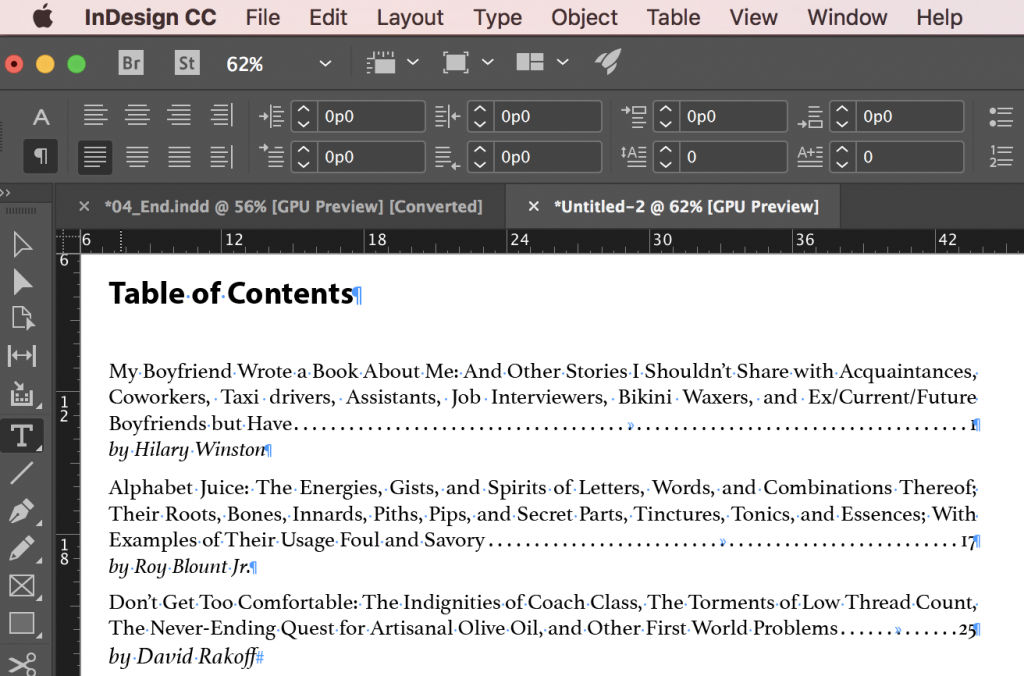The height and width of the screenshot is (676, 1024).
Task: Select the Page tool
Action: pos(22,318)
